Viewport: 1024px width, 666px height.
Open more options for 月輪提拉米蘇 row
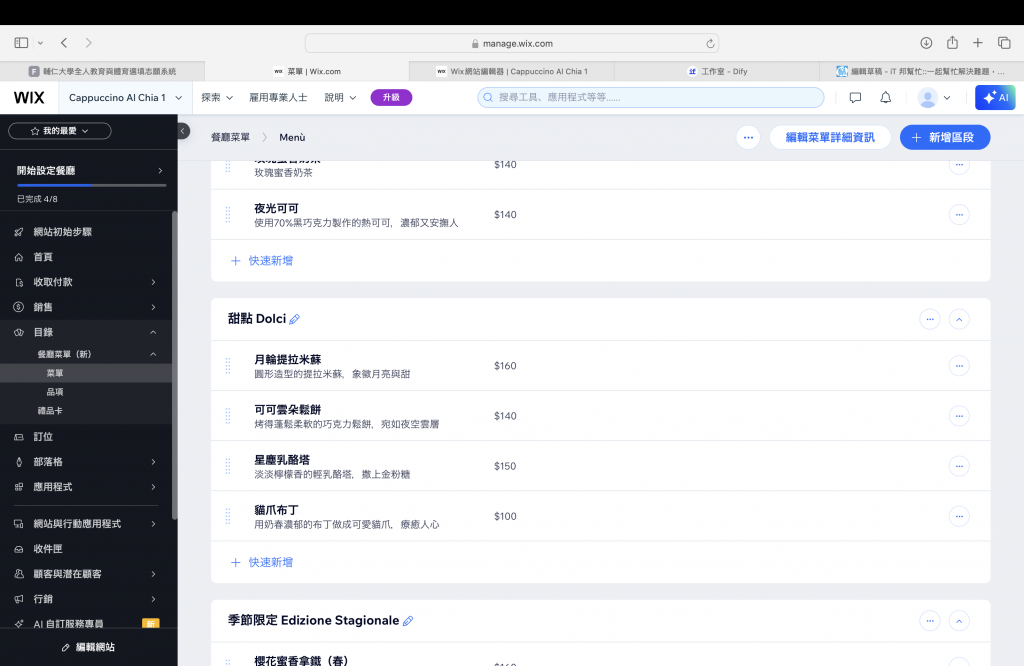[x=959, y=366]
